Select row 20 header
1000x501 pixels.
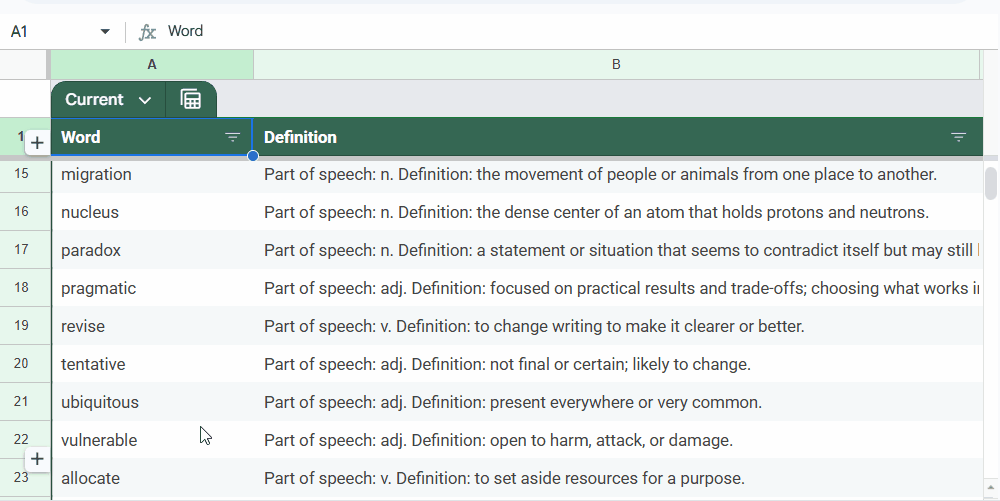pyautogui.click(x=22, y=364)
